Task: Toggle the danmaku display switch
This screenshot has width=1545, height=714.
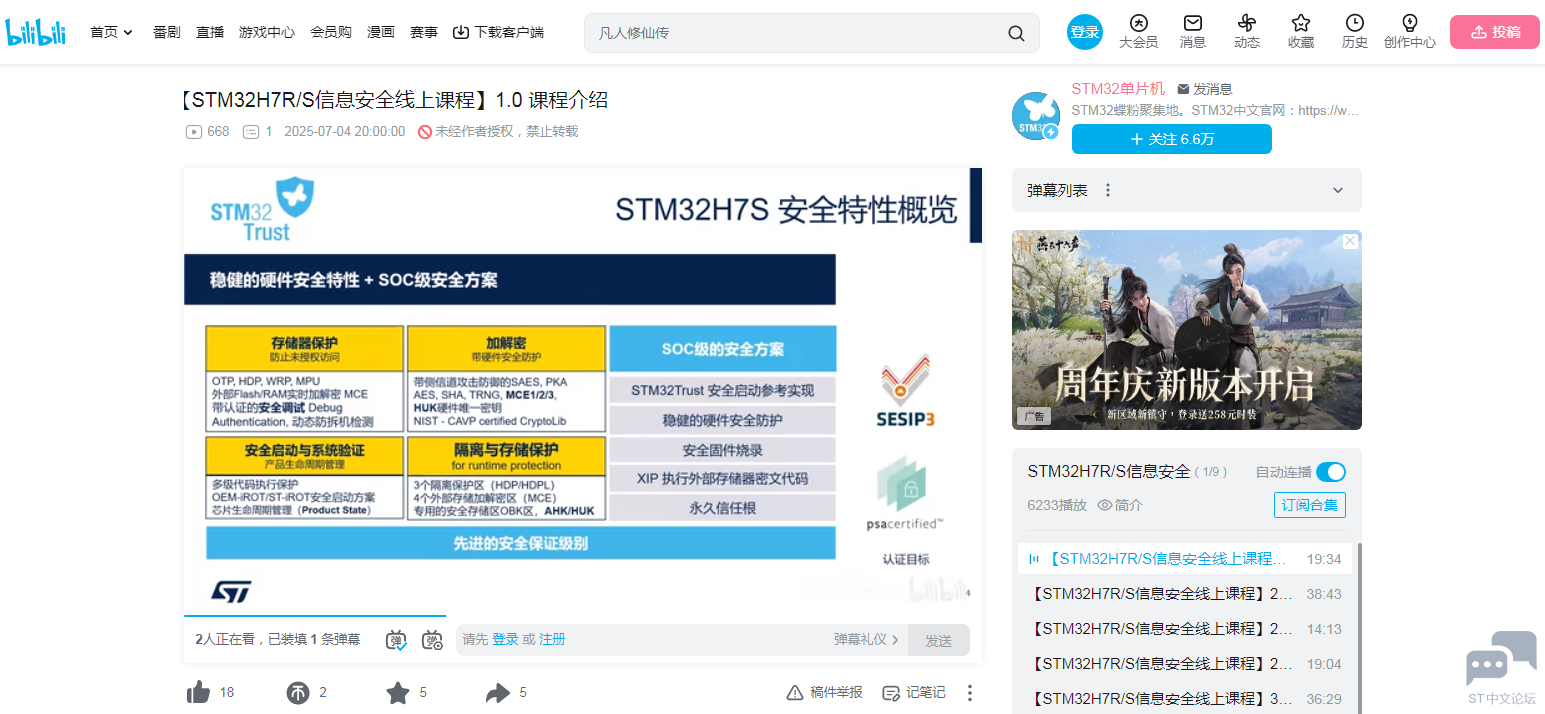Action: [397, 640]
